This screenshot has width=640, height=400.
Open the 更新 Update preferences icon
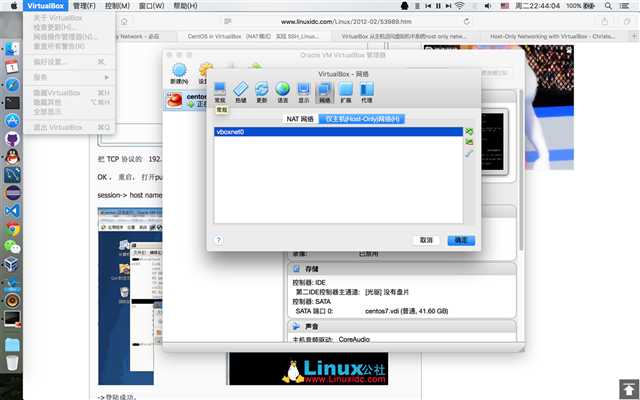262,92
